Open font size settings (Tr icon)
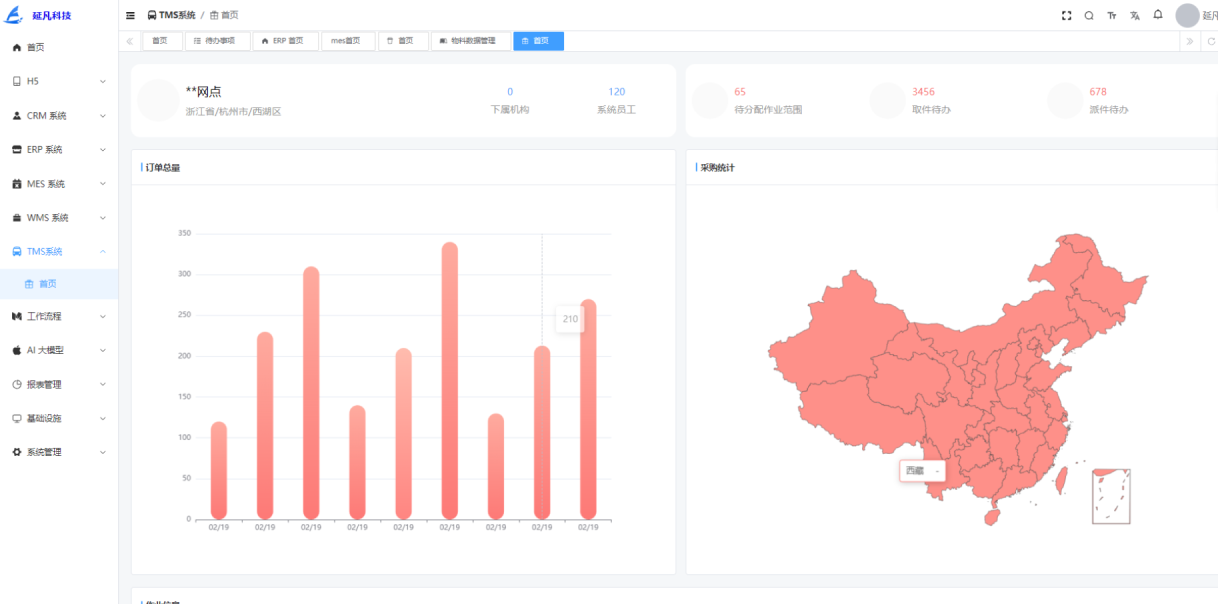1218x604 pixels. pos(1112,15)
